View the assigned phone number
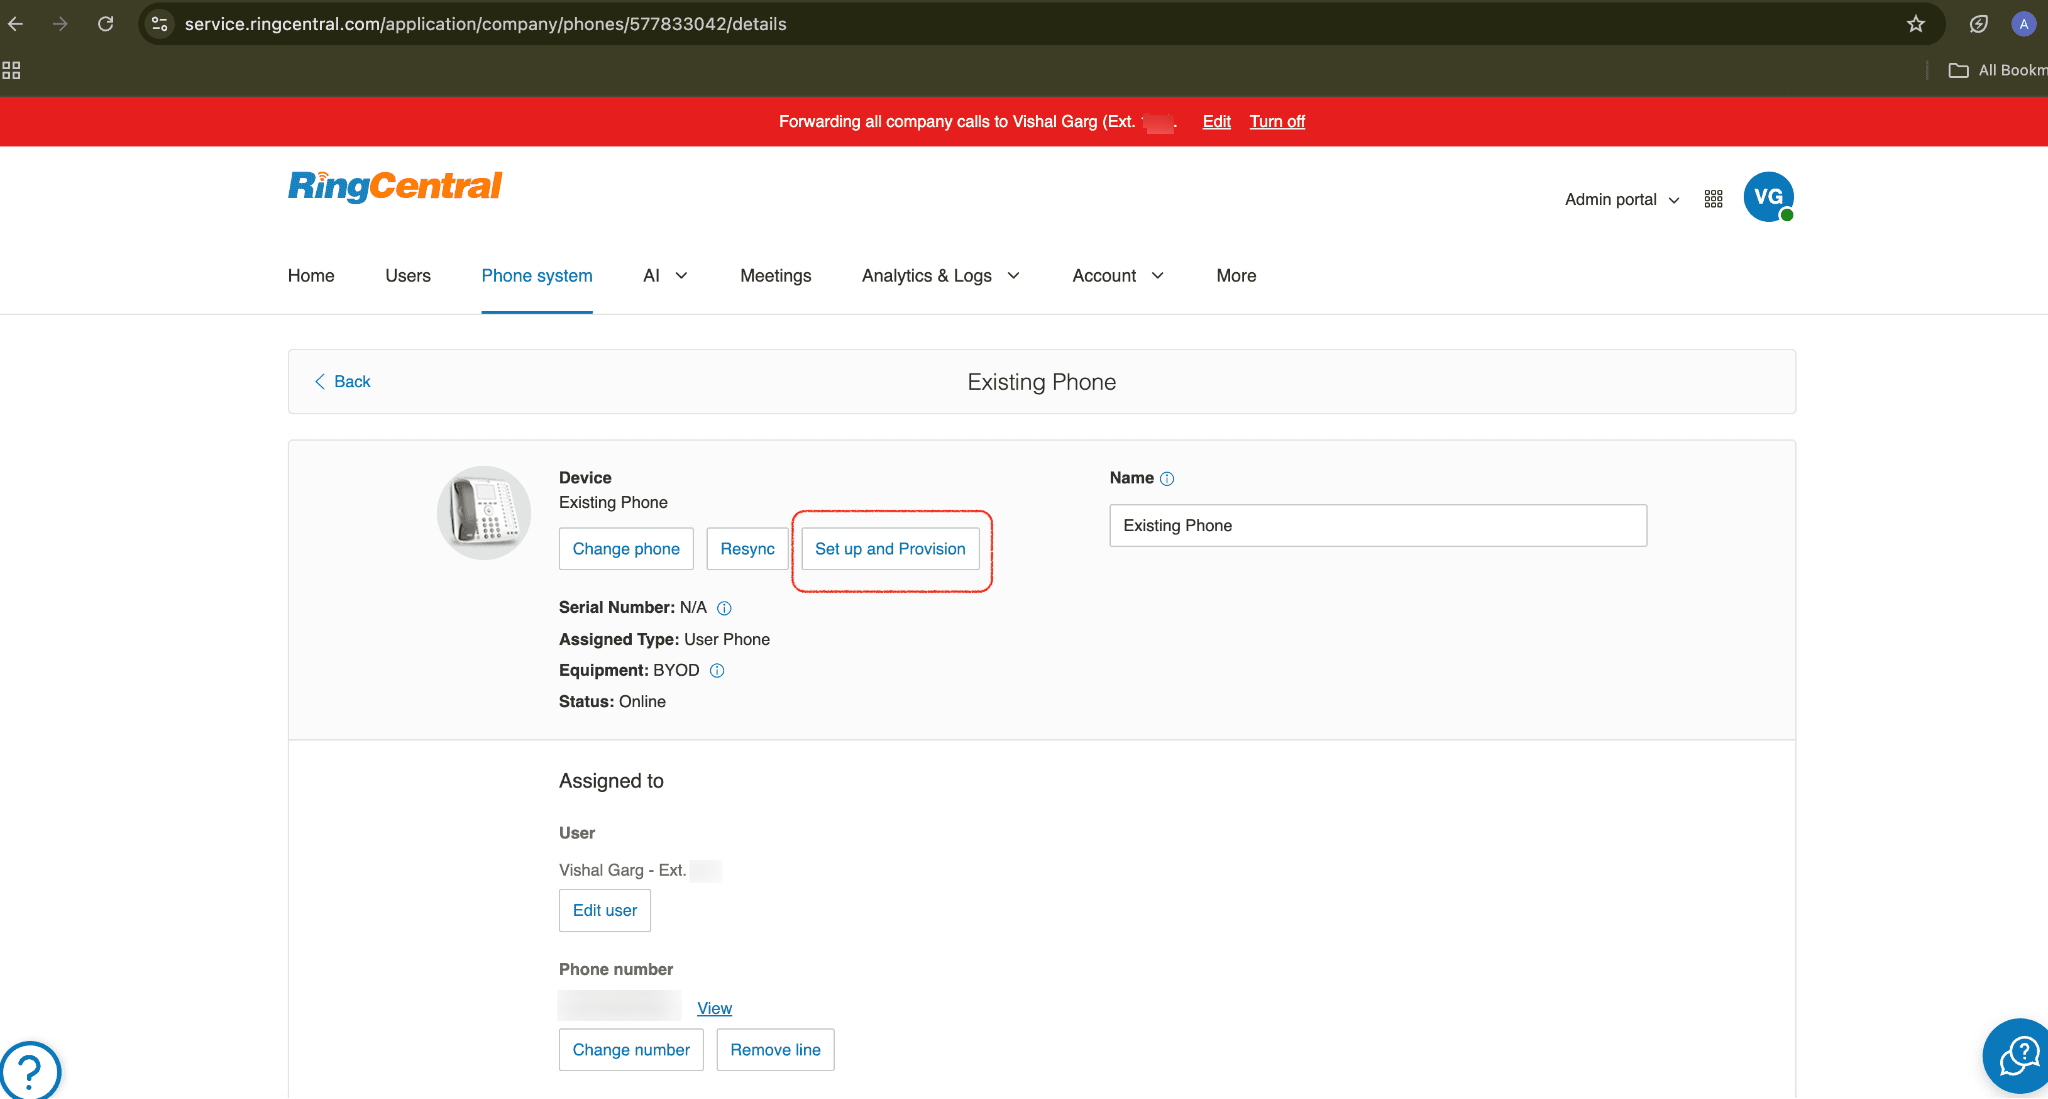This screenshot has width=2048, height=1099. (x=714, y=1009)
